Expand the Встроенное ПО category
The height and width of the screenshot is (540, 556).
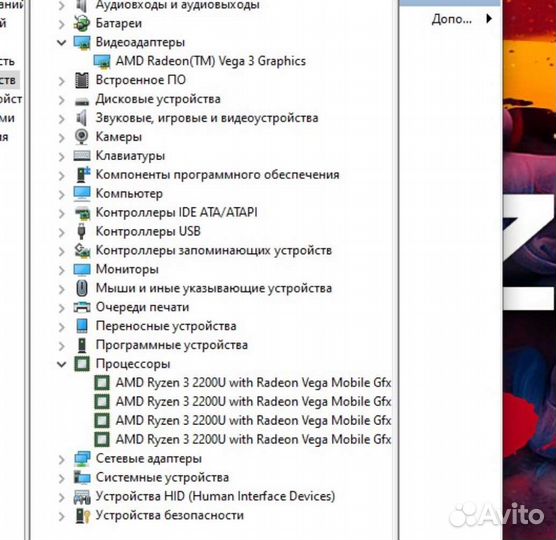(x=62, y=81)
